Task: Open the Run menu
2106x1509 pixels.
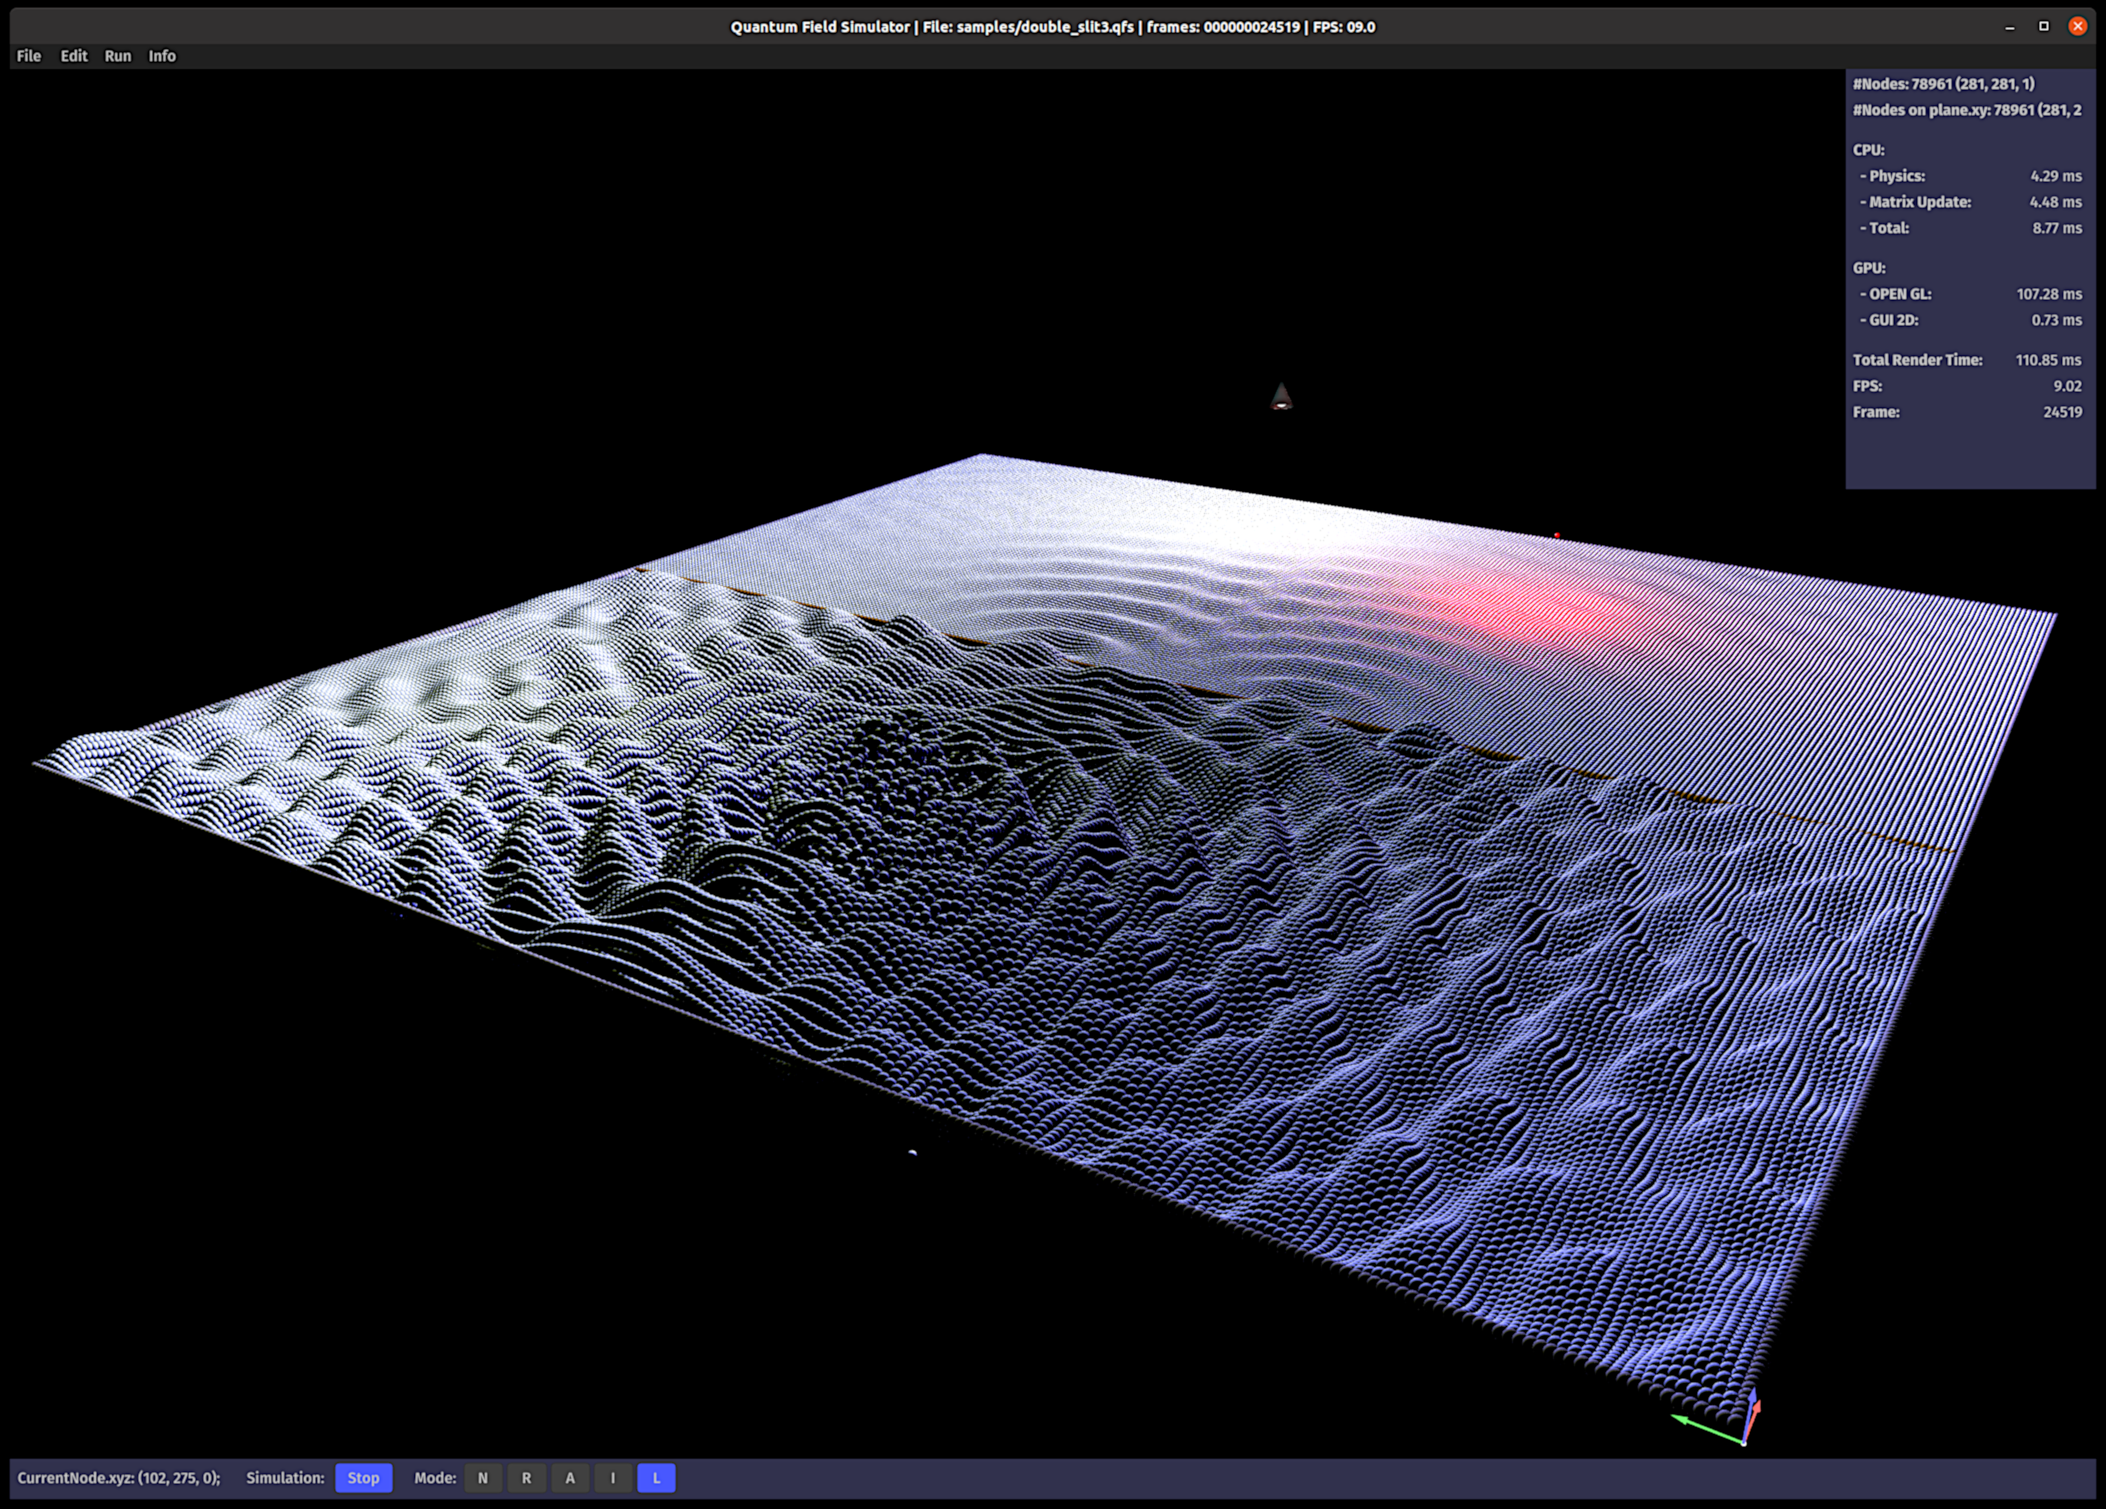Action: [117, 56]
